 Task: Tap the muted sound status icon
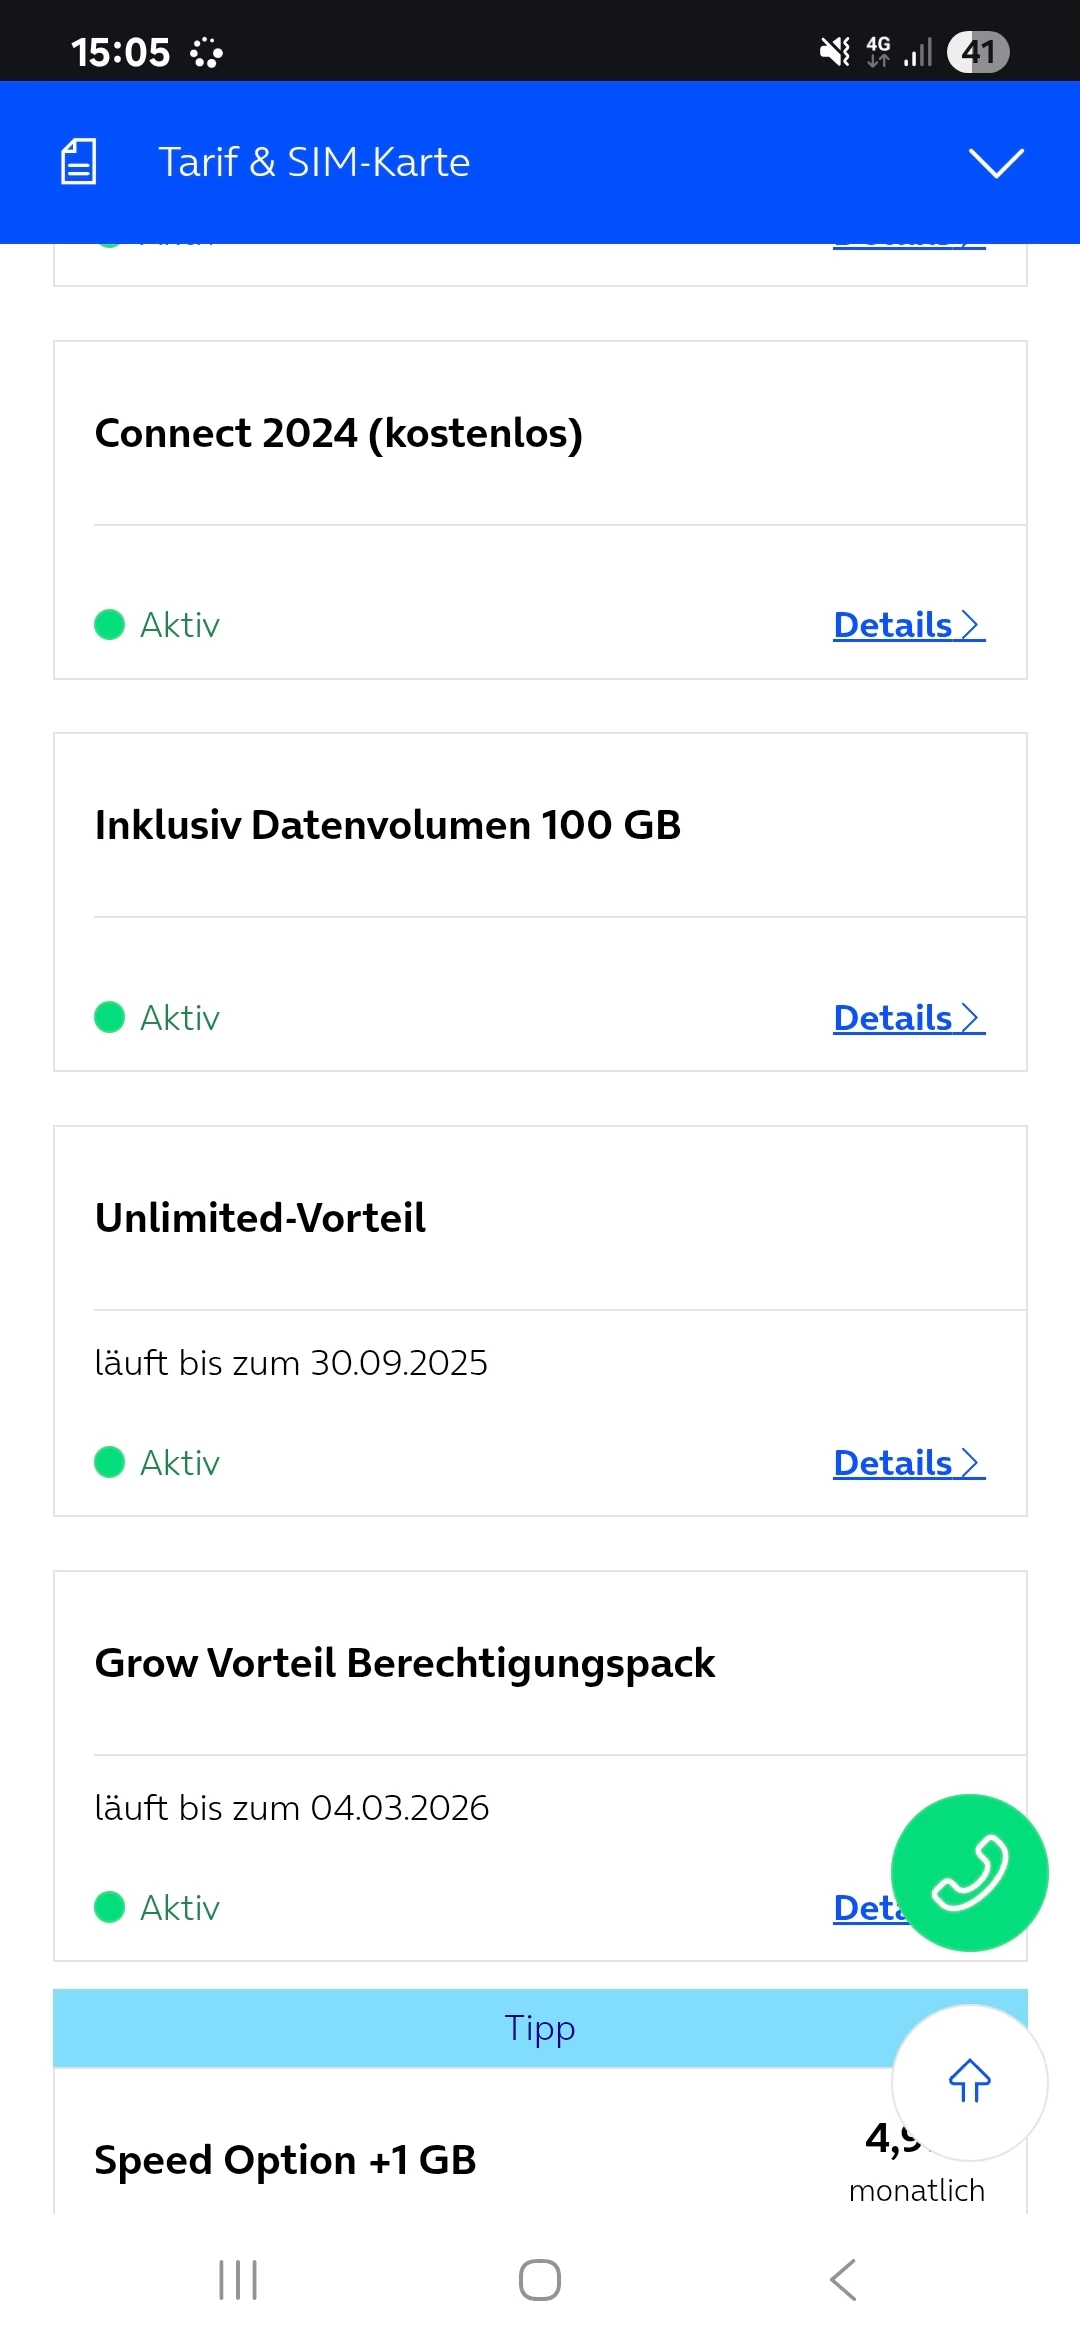(834, 52)
